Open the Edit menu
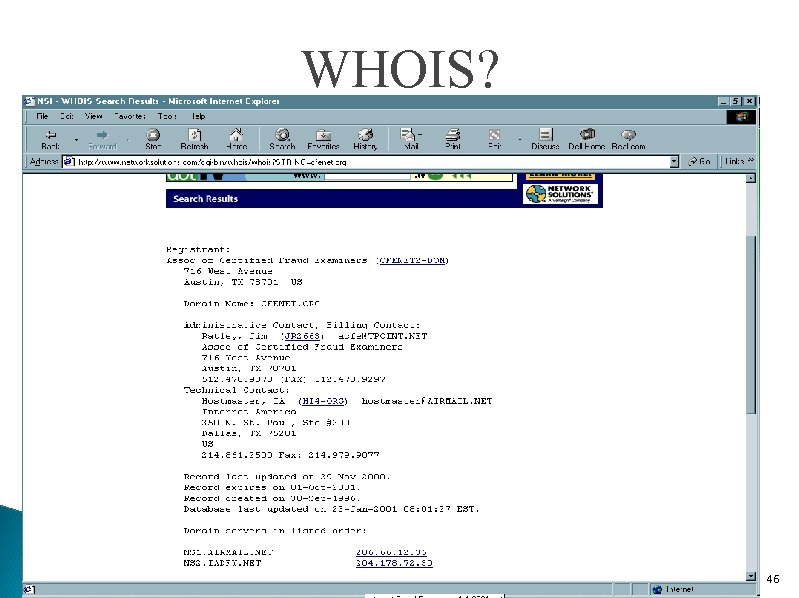 click(67, 116)
